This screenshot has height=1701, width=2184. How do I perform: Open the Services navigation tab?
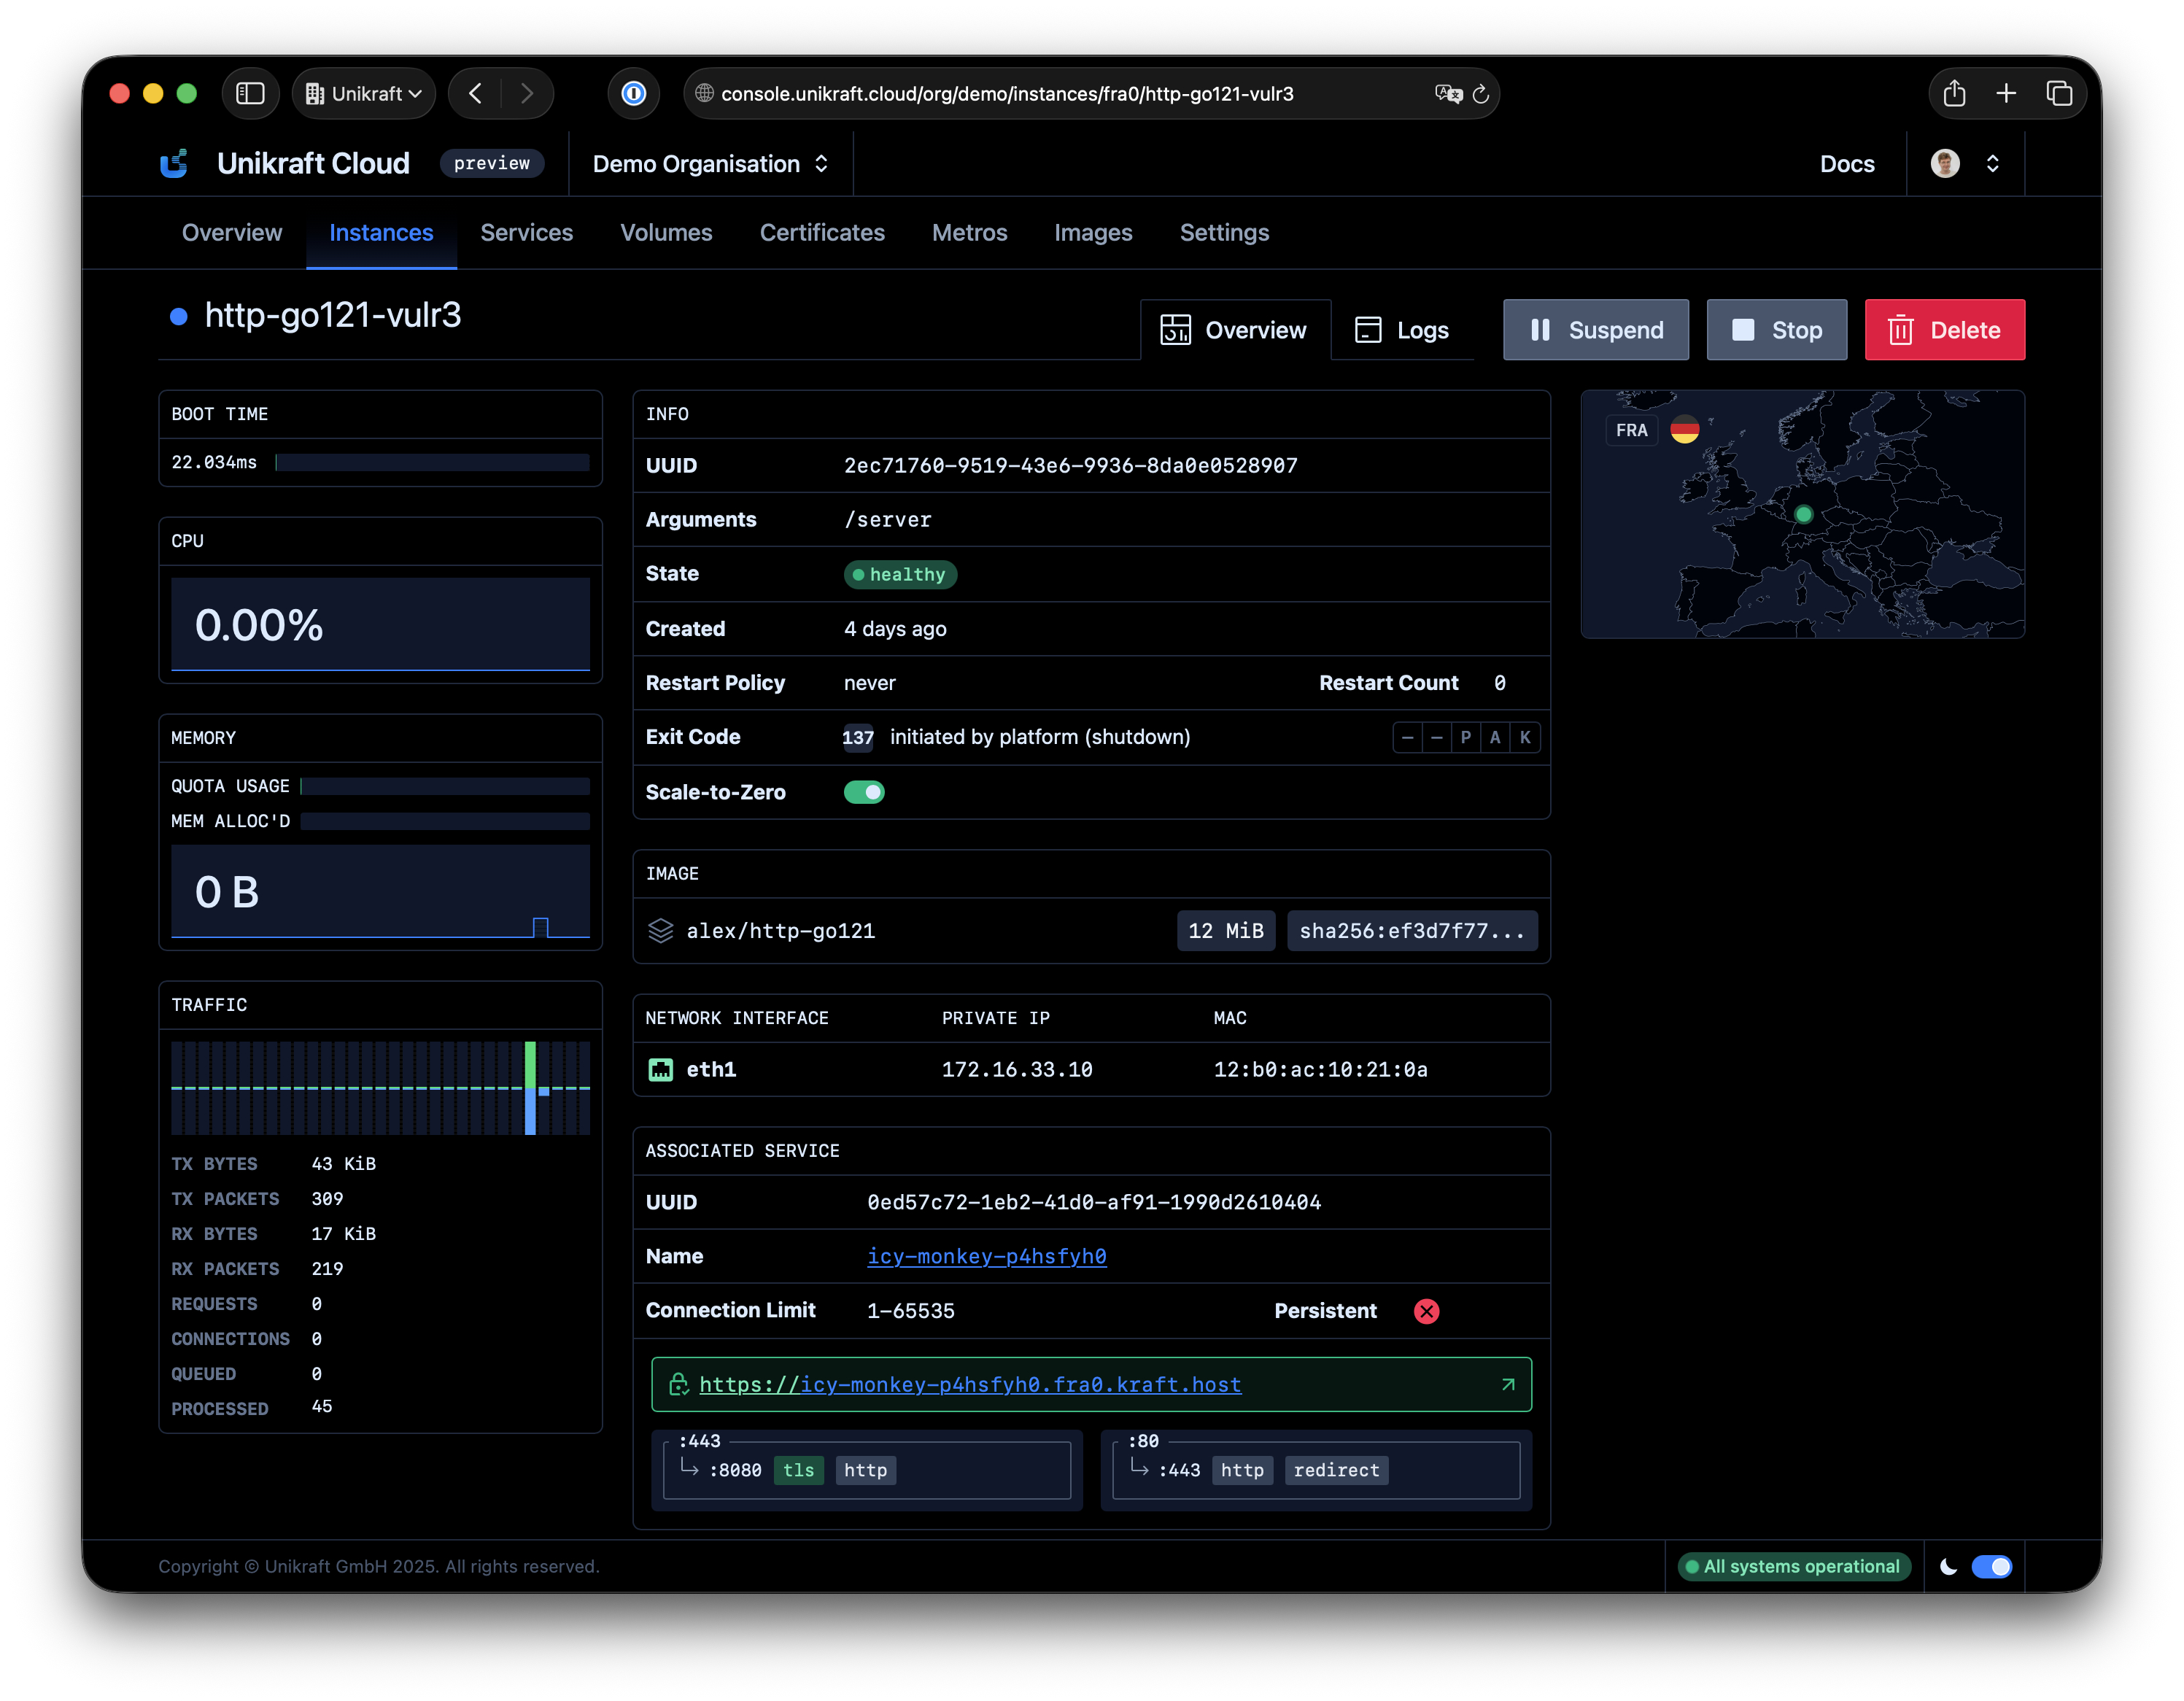click(x=526, y=233)
